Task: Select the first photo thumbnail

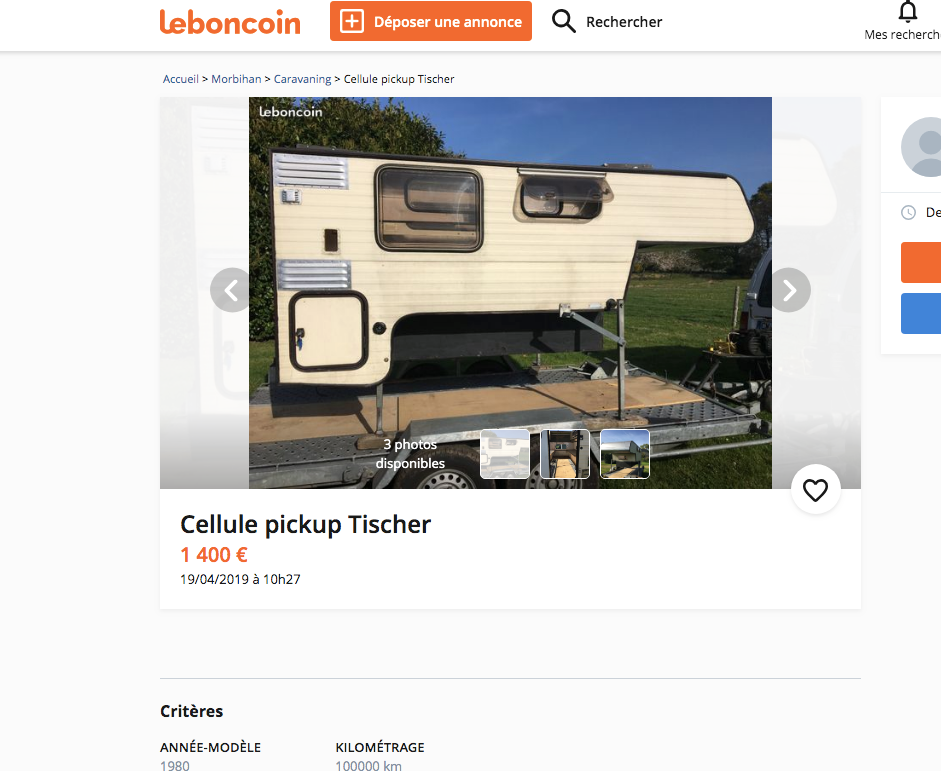Action: tap(505, 454)
